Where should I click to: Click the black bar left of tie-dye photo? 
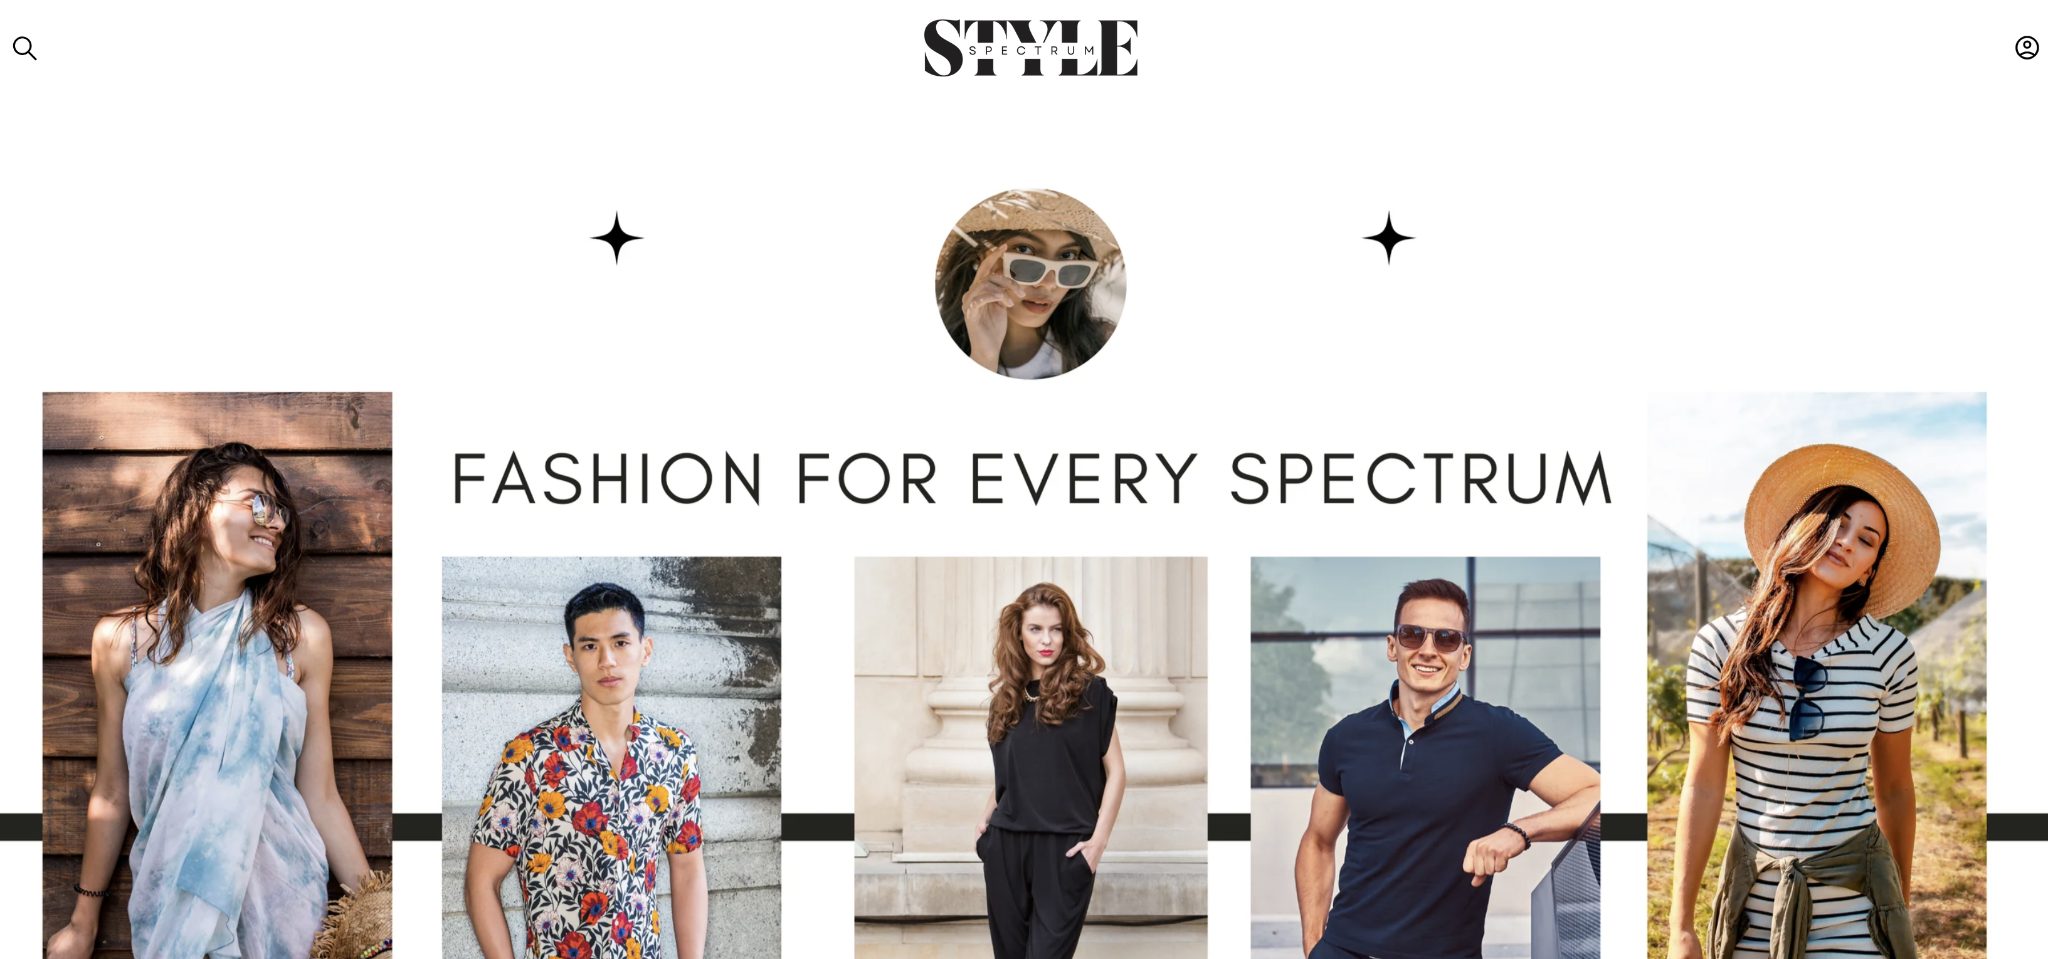click(x=21, y=827)
